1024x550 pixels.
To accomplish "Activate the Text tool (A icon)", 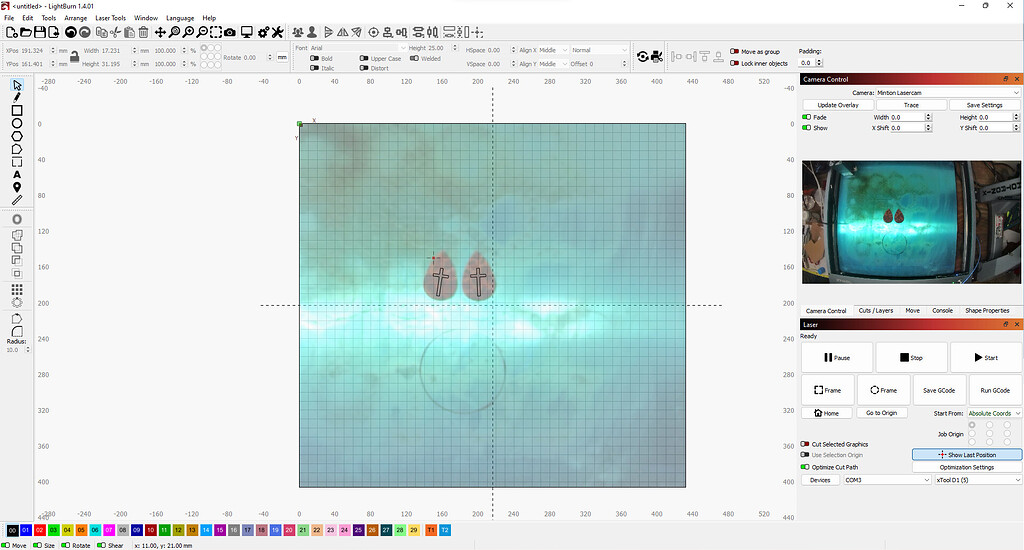I will click(x=17, y=174).
